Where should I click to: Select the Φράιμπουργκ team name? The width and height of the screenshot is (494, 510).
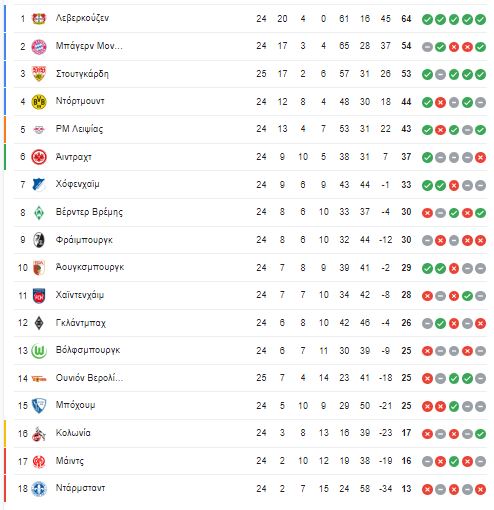coord(84,240)
